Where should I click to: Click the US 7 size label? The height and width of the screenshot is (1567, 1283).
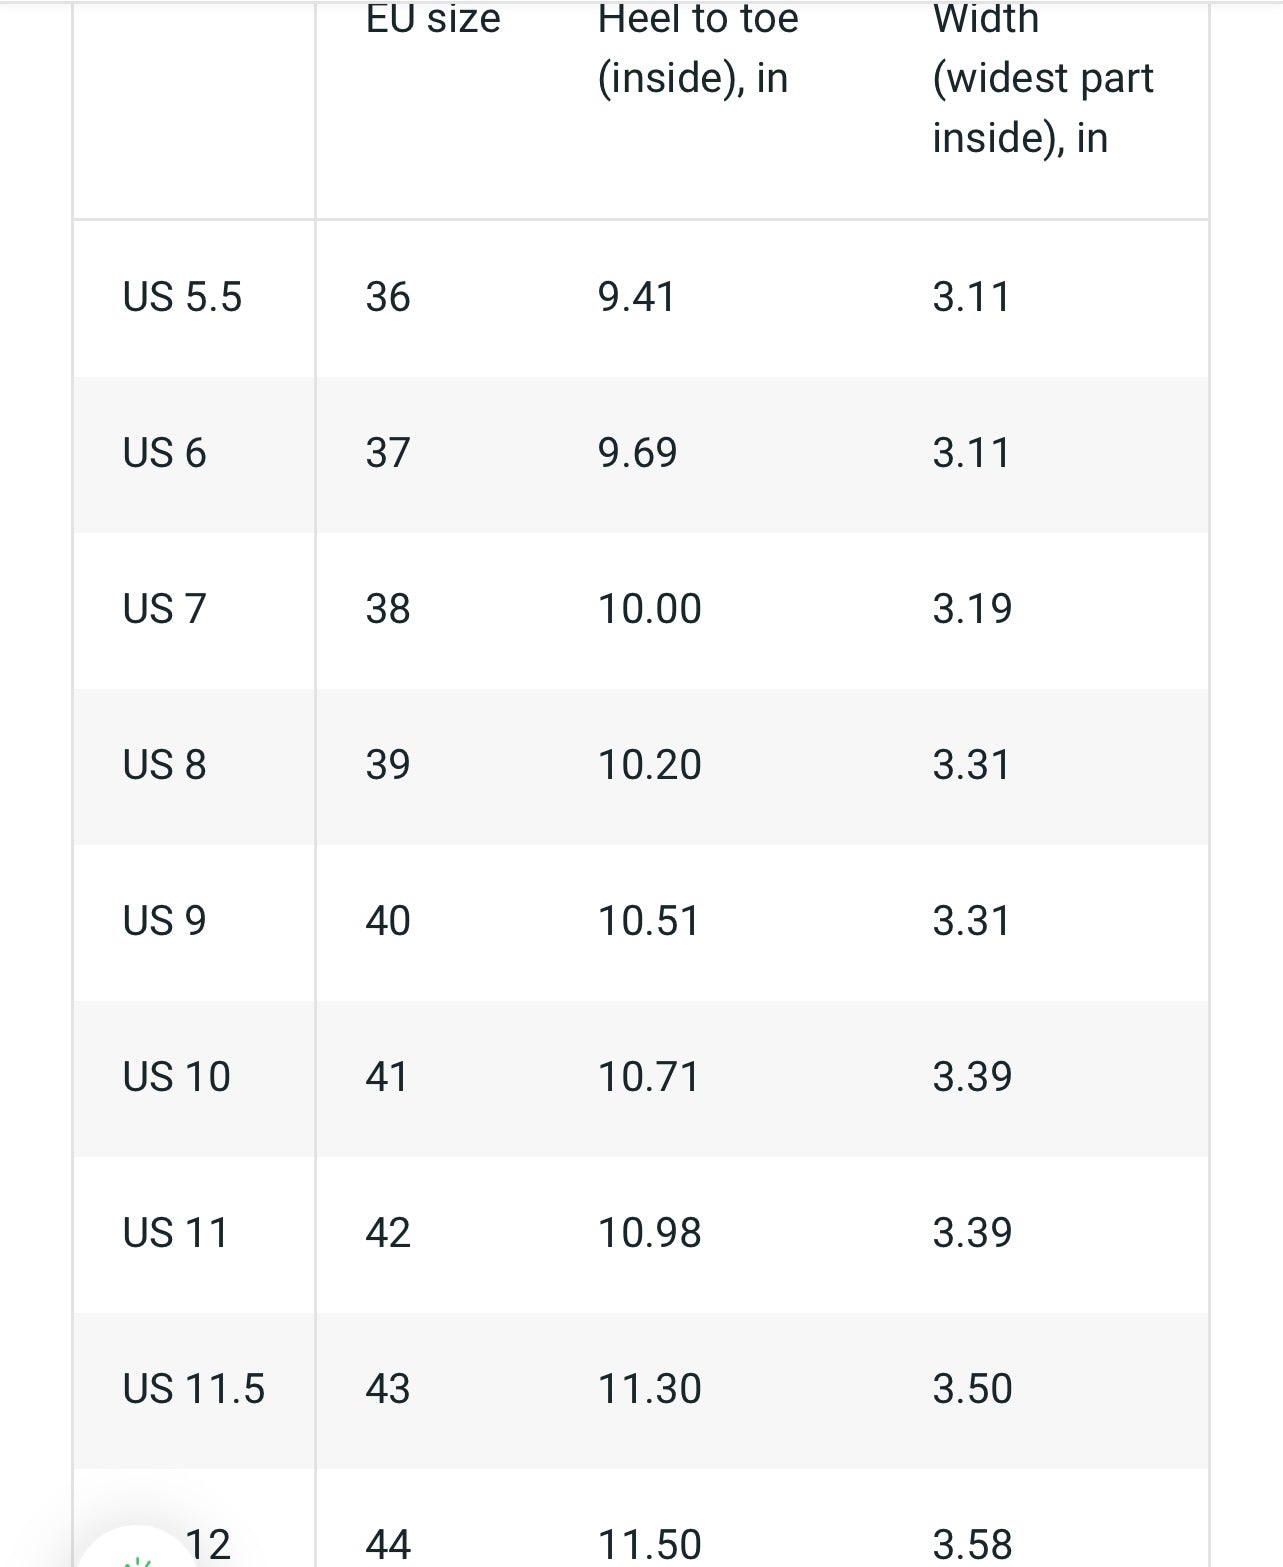coord(164,609)
